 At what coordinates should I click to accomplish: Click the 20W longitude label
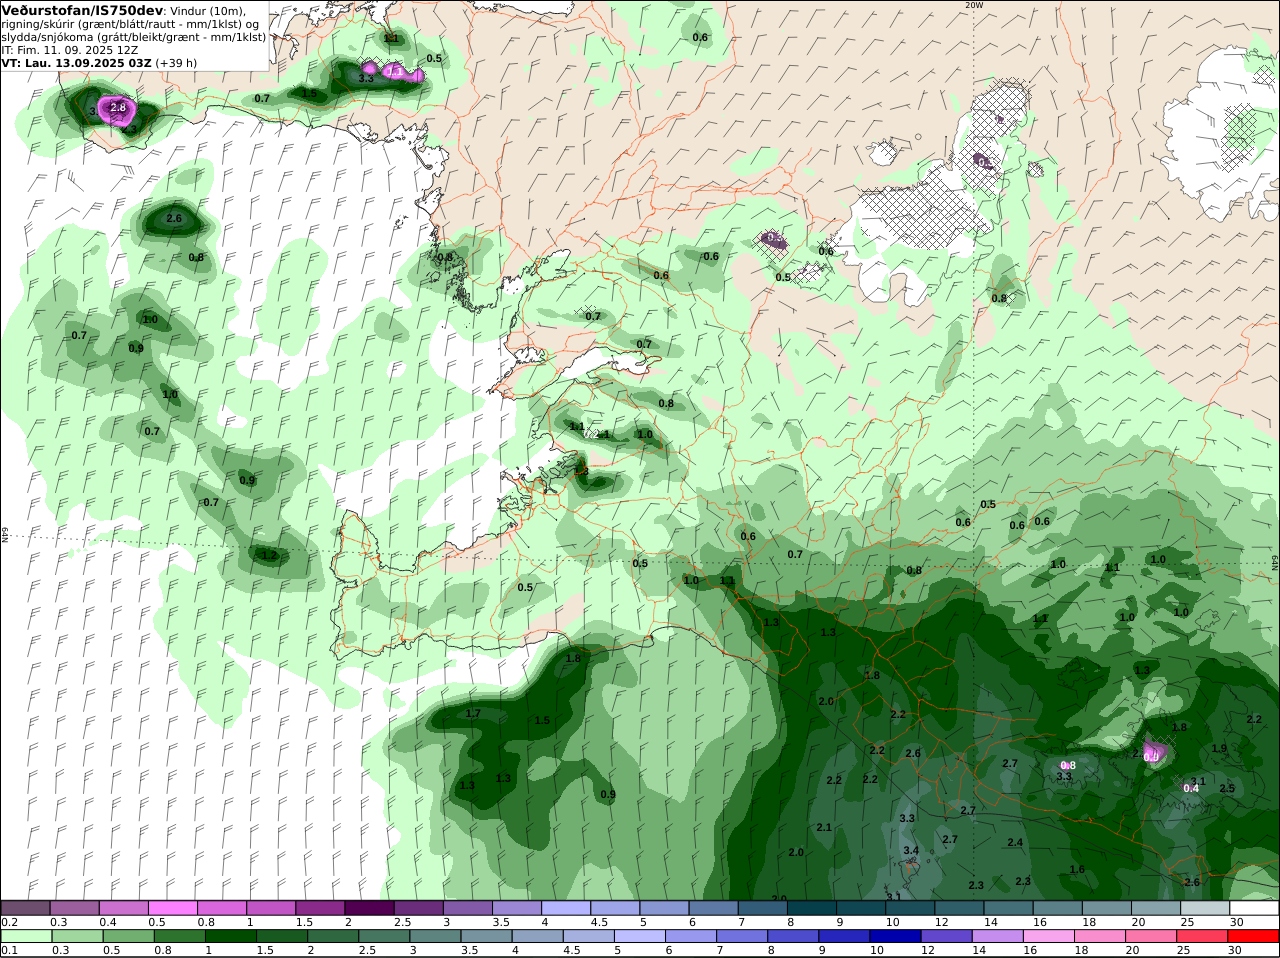pos(974,5)
